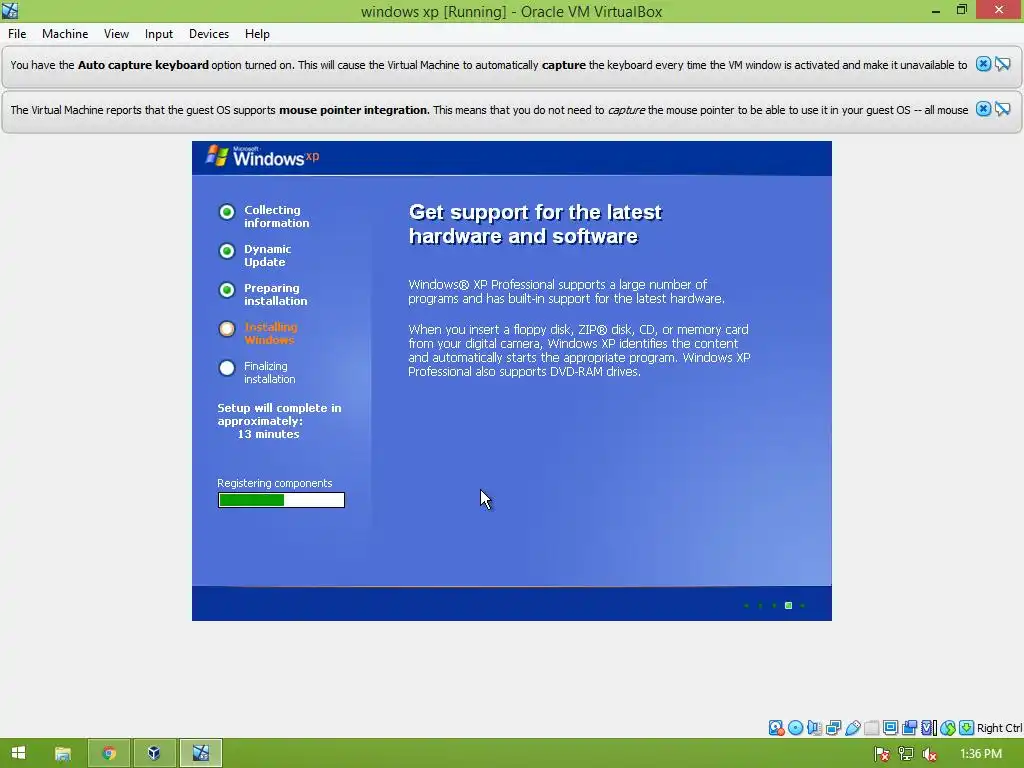Click the 1:36 PM taskbar clock
Screen dimensions: 1024x768
point(981,754)
